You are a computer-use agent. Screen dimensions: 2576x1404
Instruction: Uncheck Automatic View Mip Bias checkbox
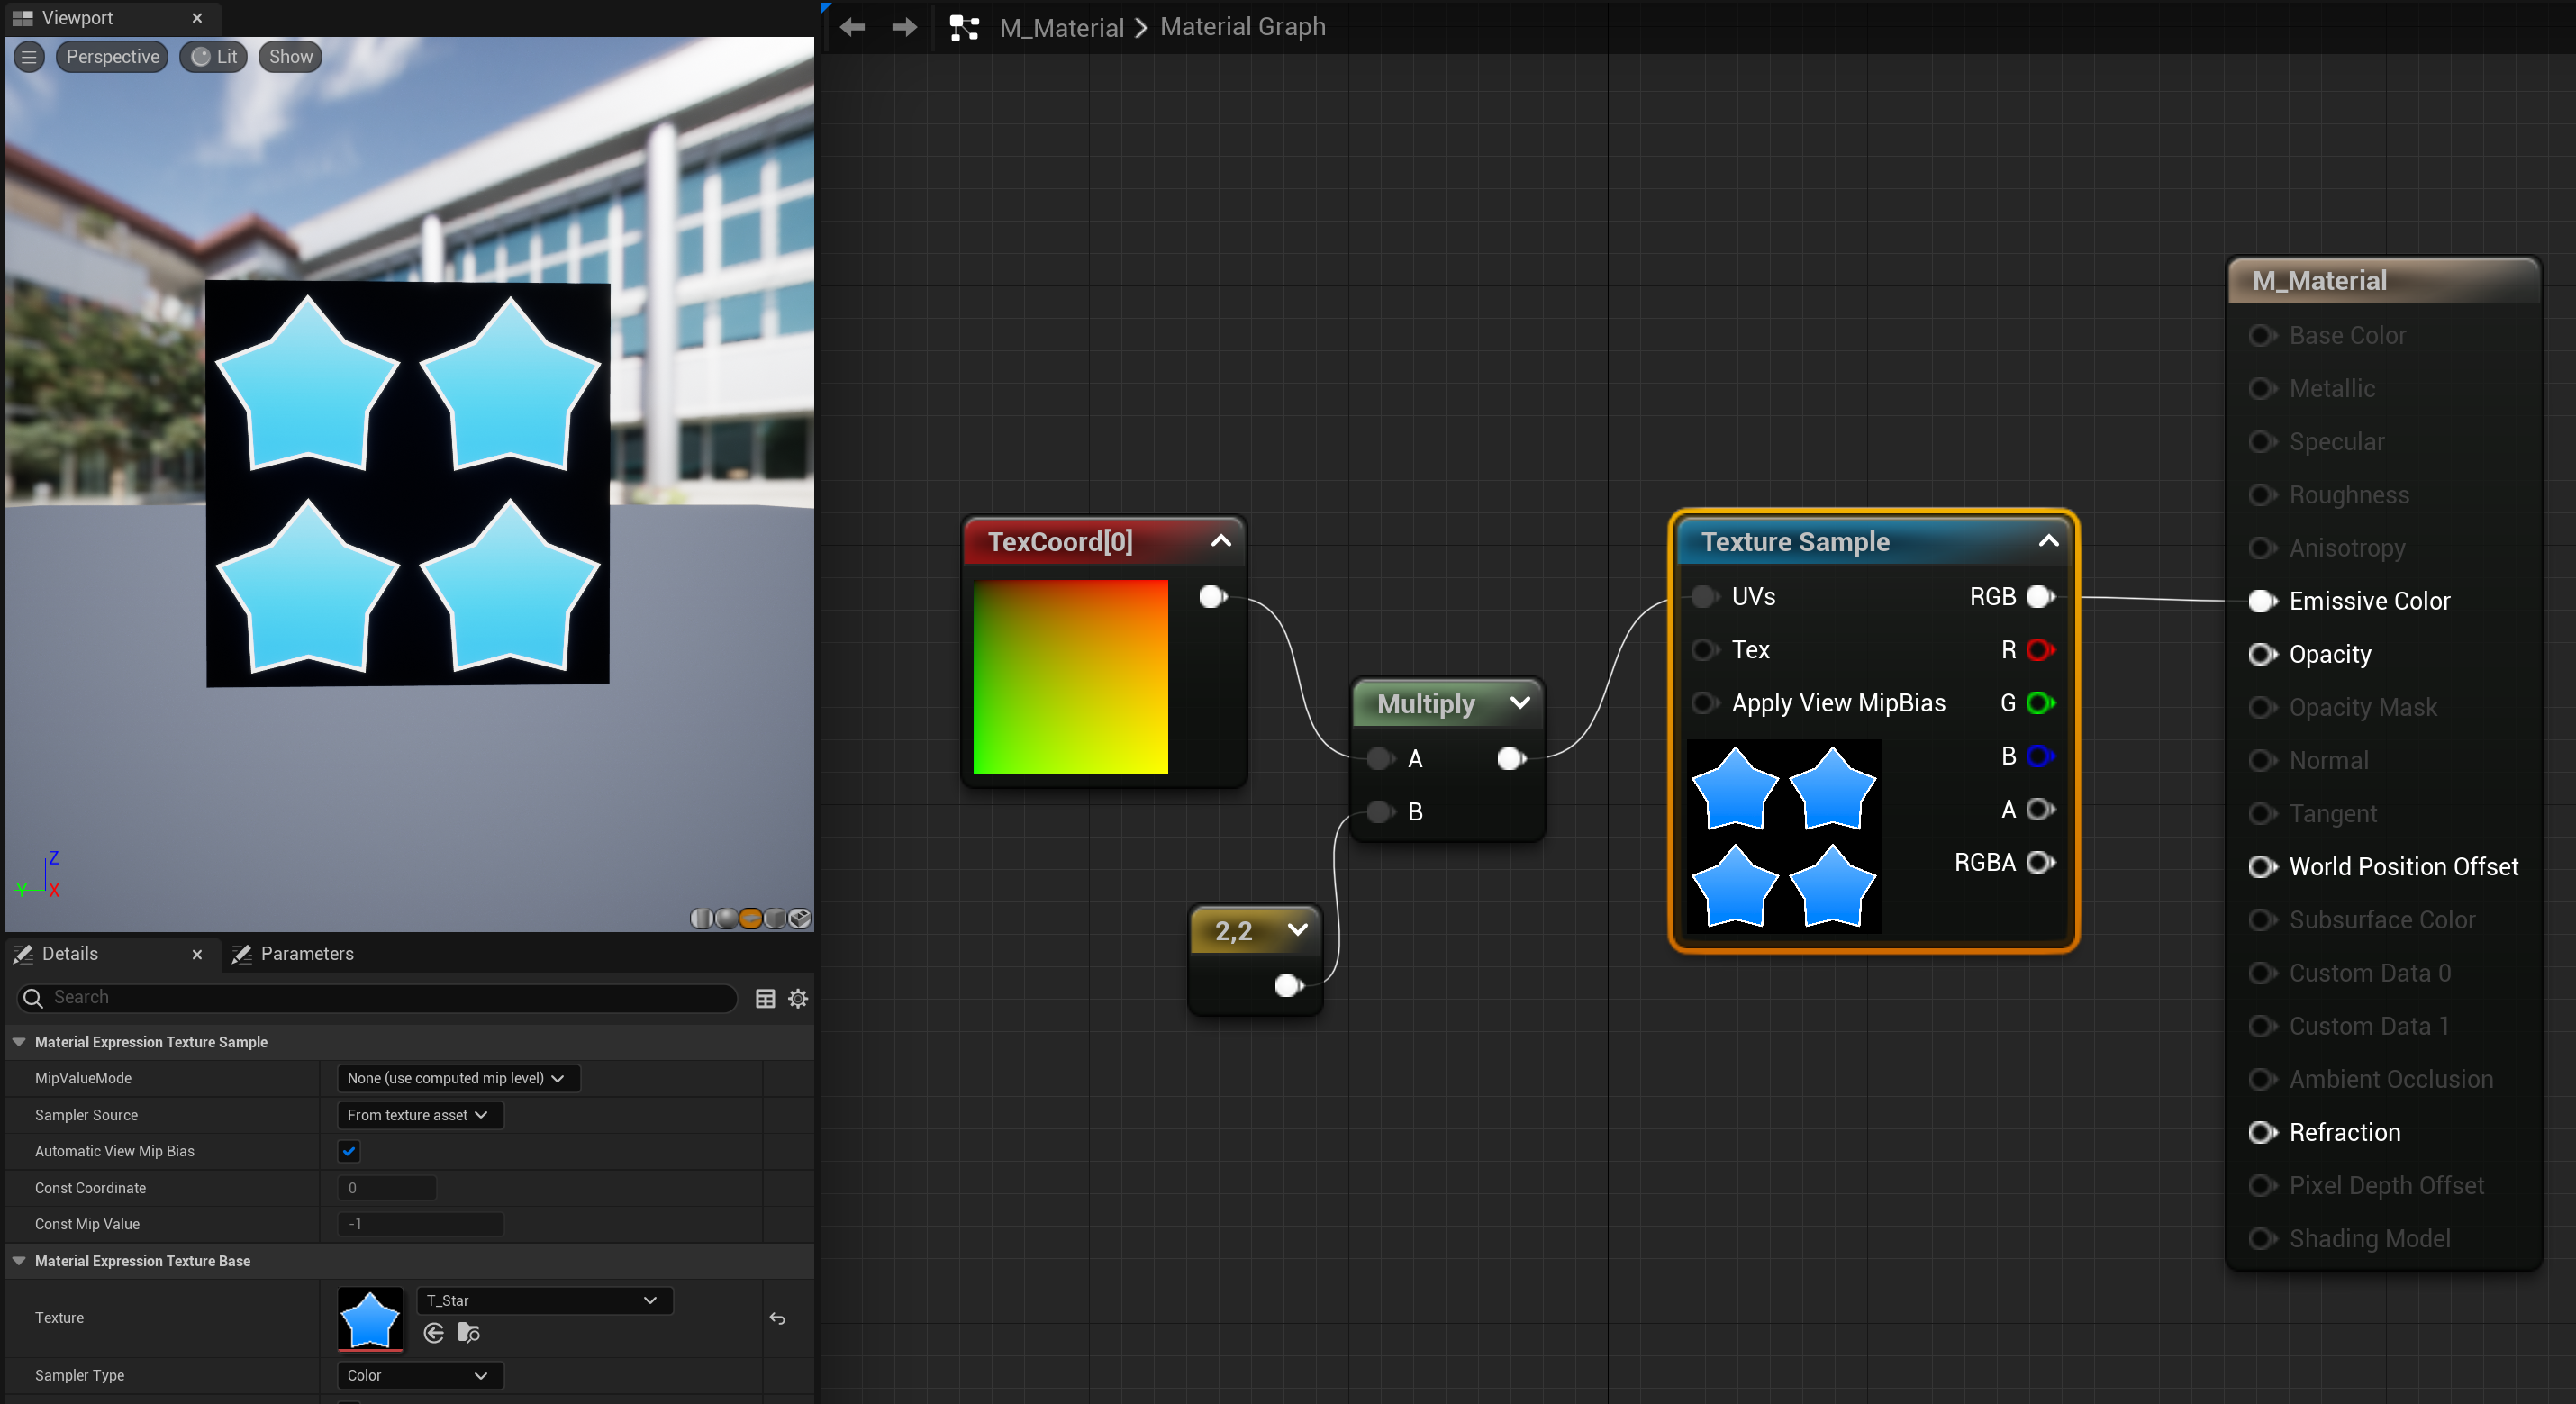coord(349,1151)
